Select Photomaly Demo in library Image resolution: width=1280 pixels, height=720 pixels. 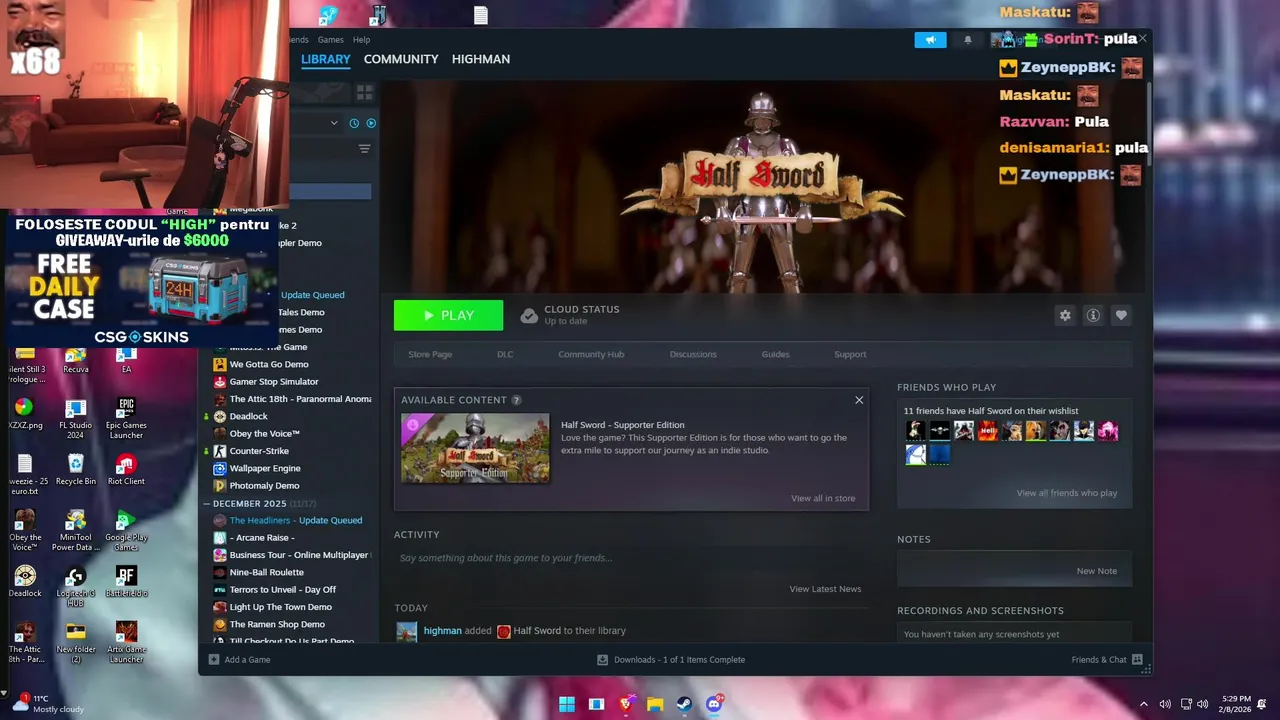[265, 486]
